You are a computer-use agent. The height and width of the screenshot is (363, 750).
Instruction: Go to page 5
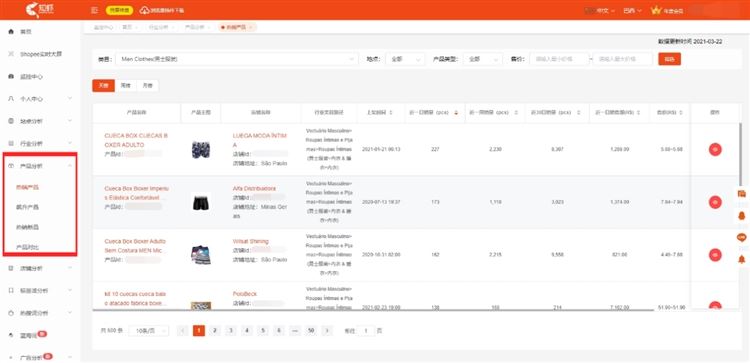[x=263, y=330]
